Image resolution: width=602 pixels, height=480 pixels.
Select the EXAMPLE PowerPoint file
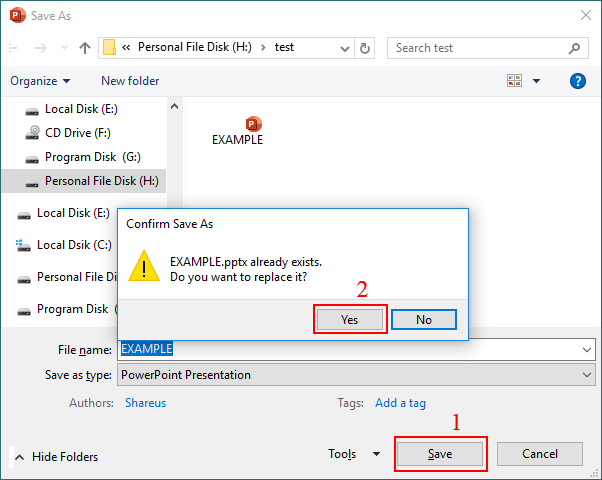tap(238, 131)
